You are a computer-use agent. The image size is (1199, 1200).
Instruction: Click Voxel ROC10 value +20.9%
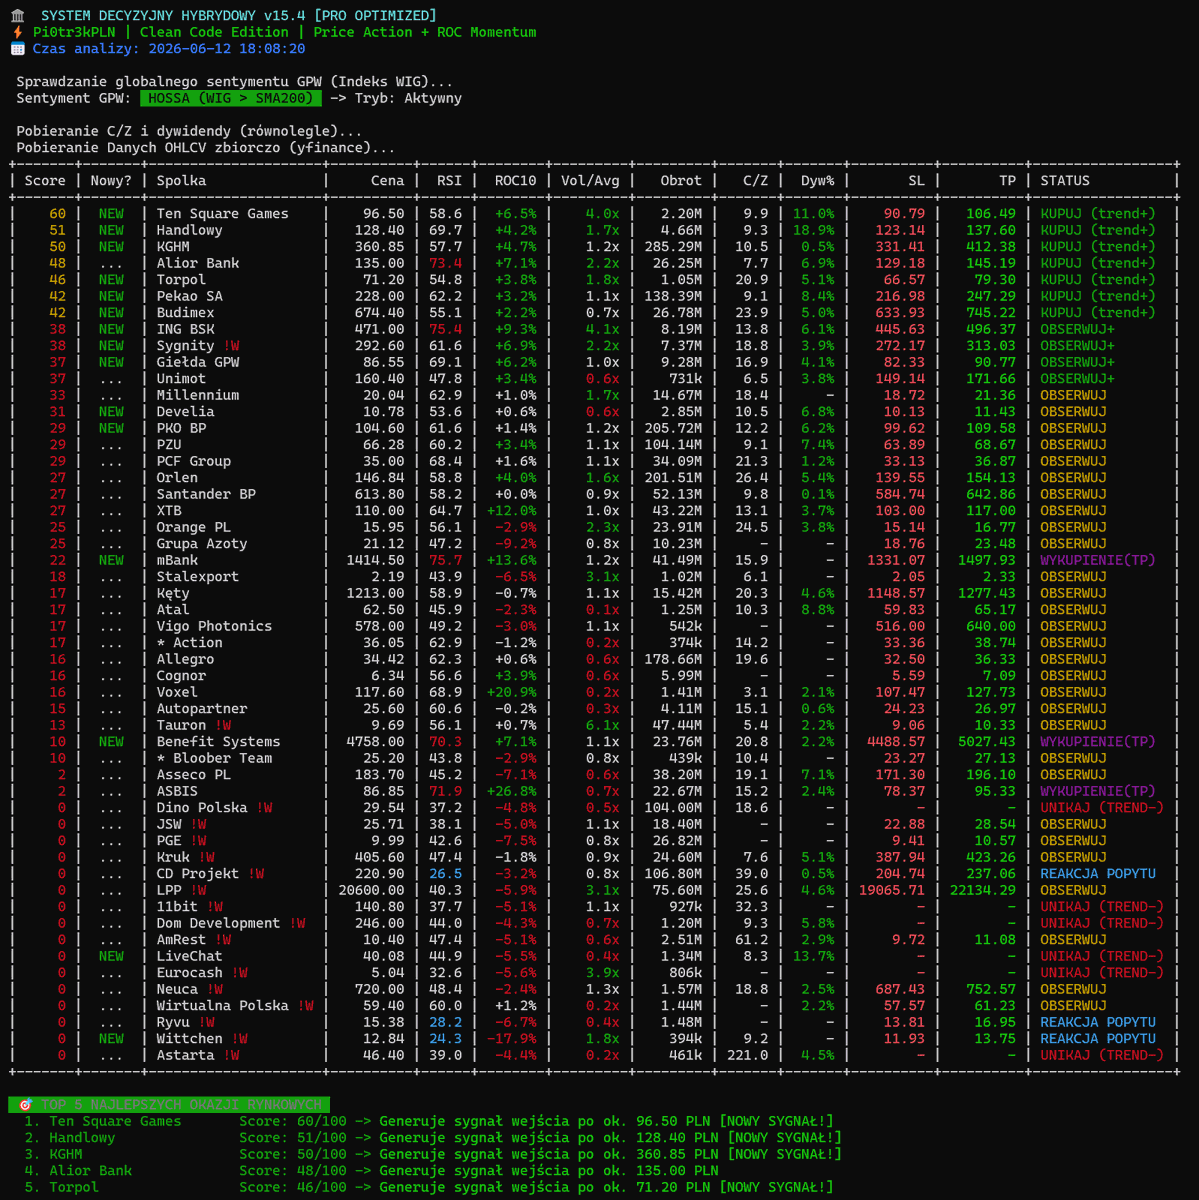tap(512, 692)
